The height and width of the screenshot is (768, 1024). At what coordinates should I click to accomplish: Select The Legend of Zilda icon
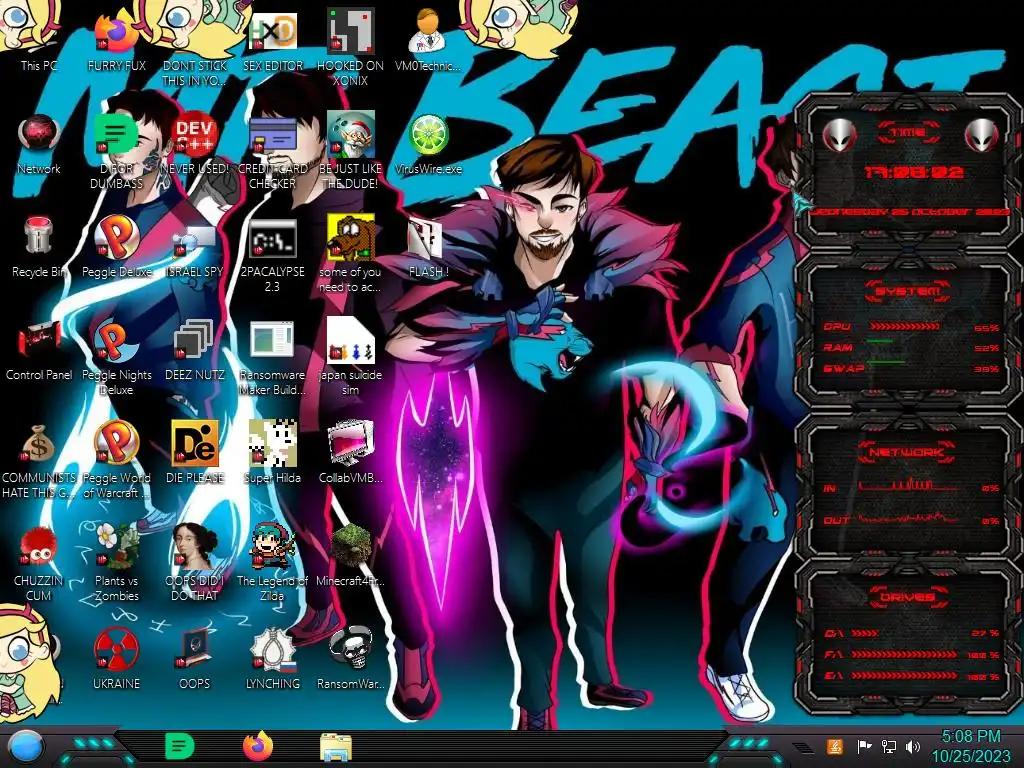272,564
